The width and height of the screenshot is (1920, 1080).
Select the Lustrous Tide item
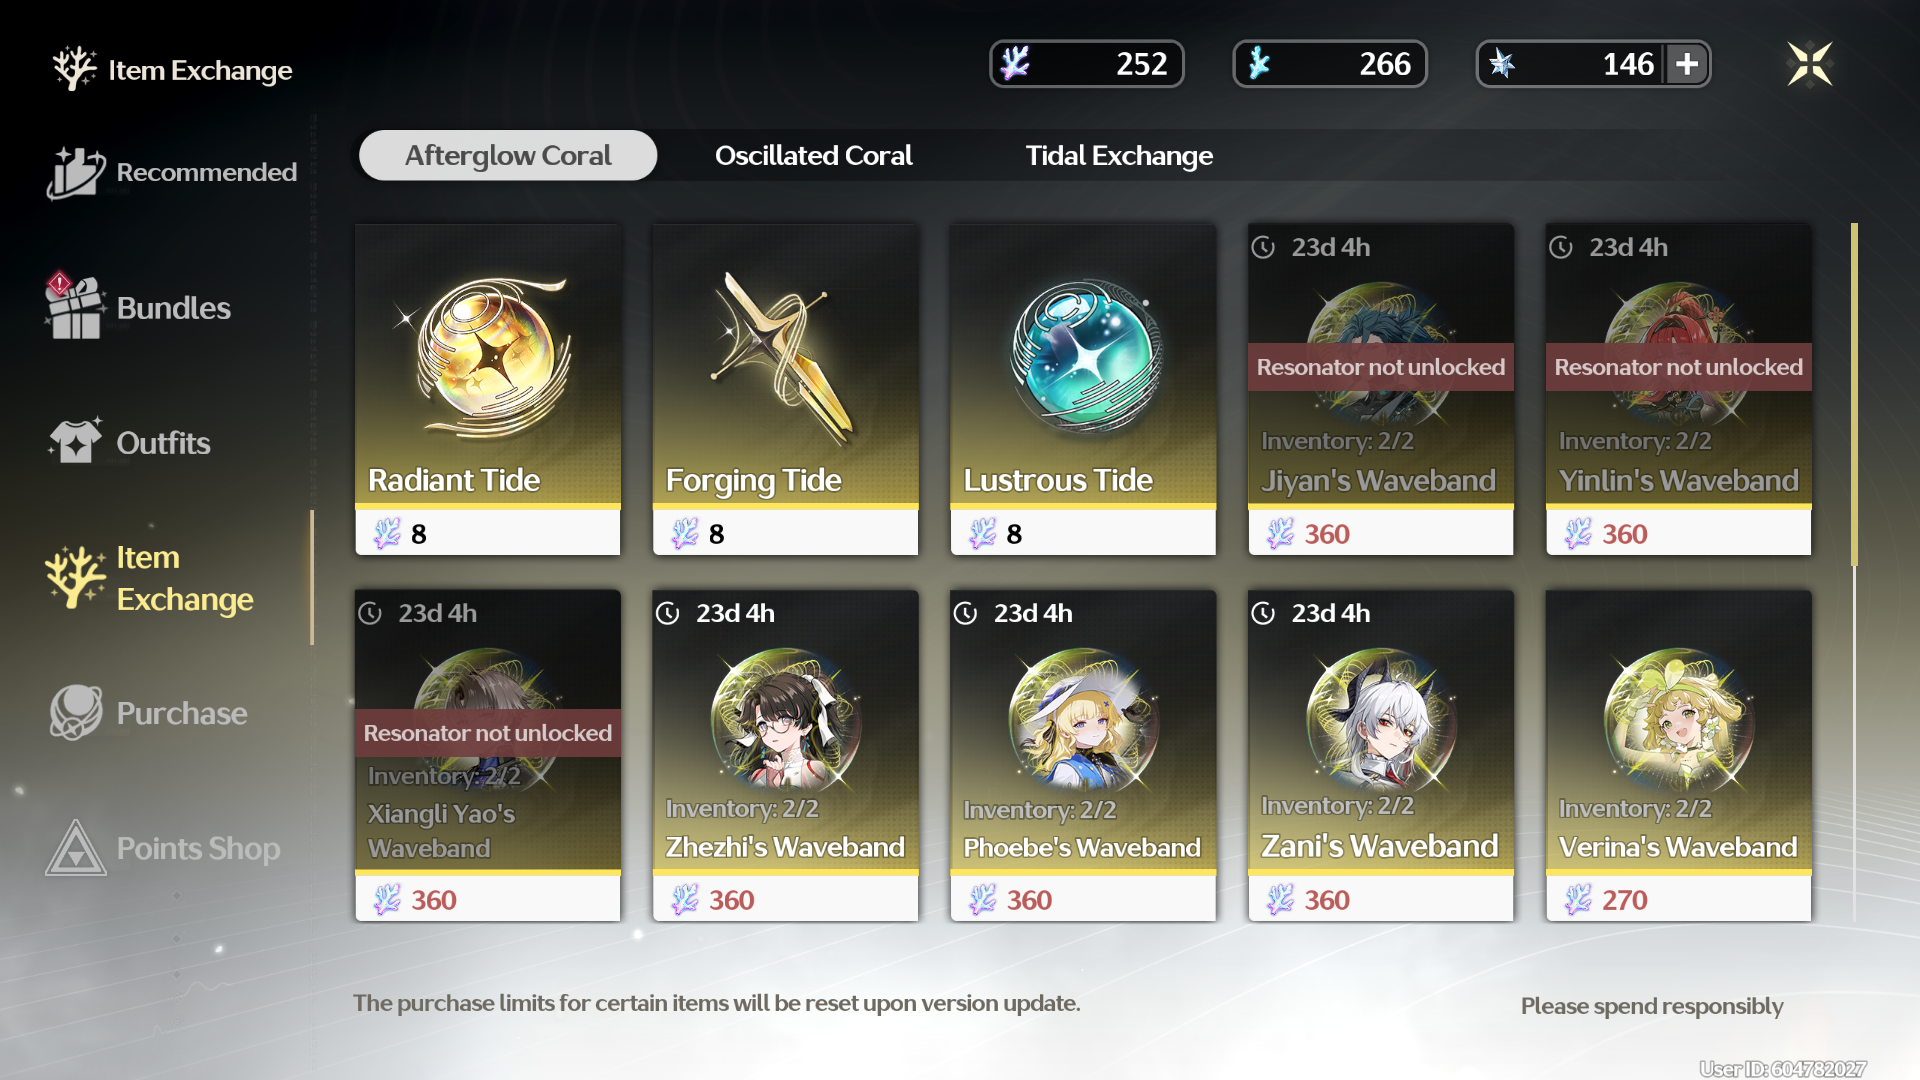click(1083, 389)
